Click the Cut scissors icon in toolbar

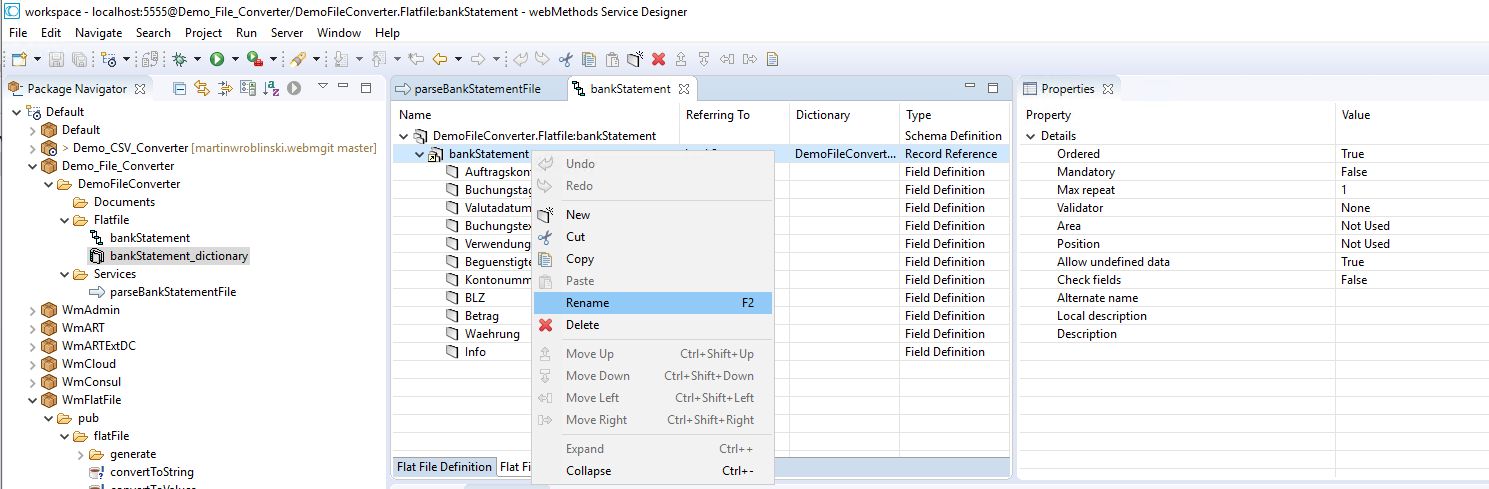coord(566,59)
